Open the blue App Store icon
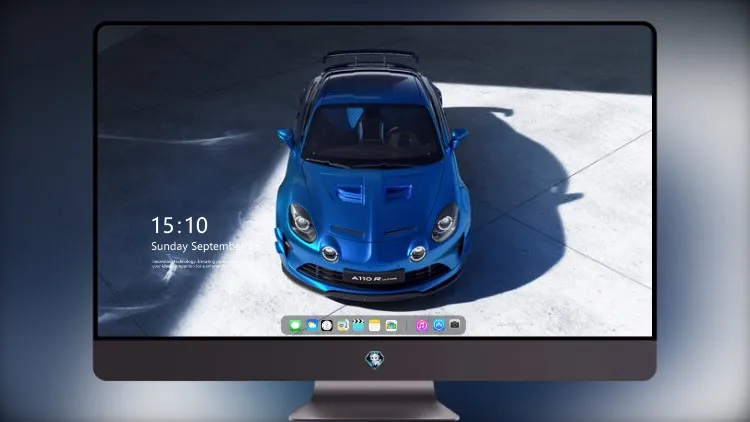Image resolution: width=750 pixels, height=422 pixels. click(439, 325)
